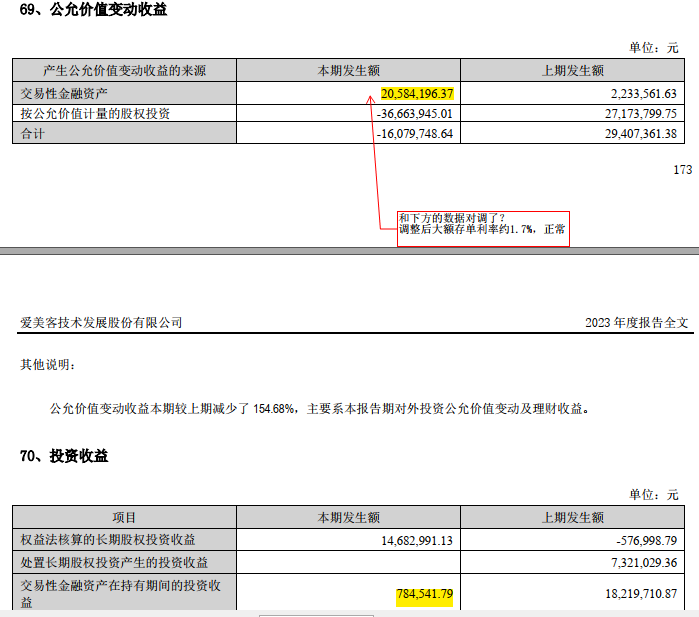699x617 pixels.
Task: Click 本期发生额 header in investment income table
Action: pos(348,518)
